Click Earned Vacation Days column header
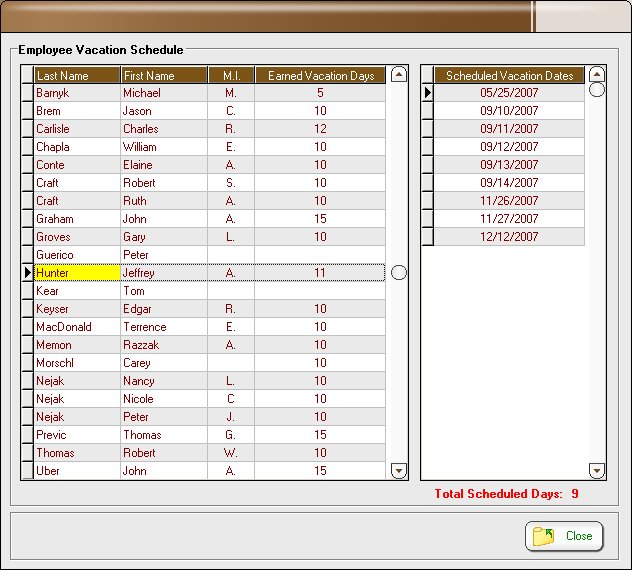 [320, 75]
